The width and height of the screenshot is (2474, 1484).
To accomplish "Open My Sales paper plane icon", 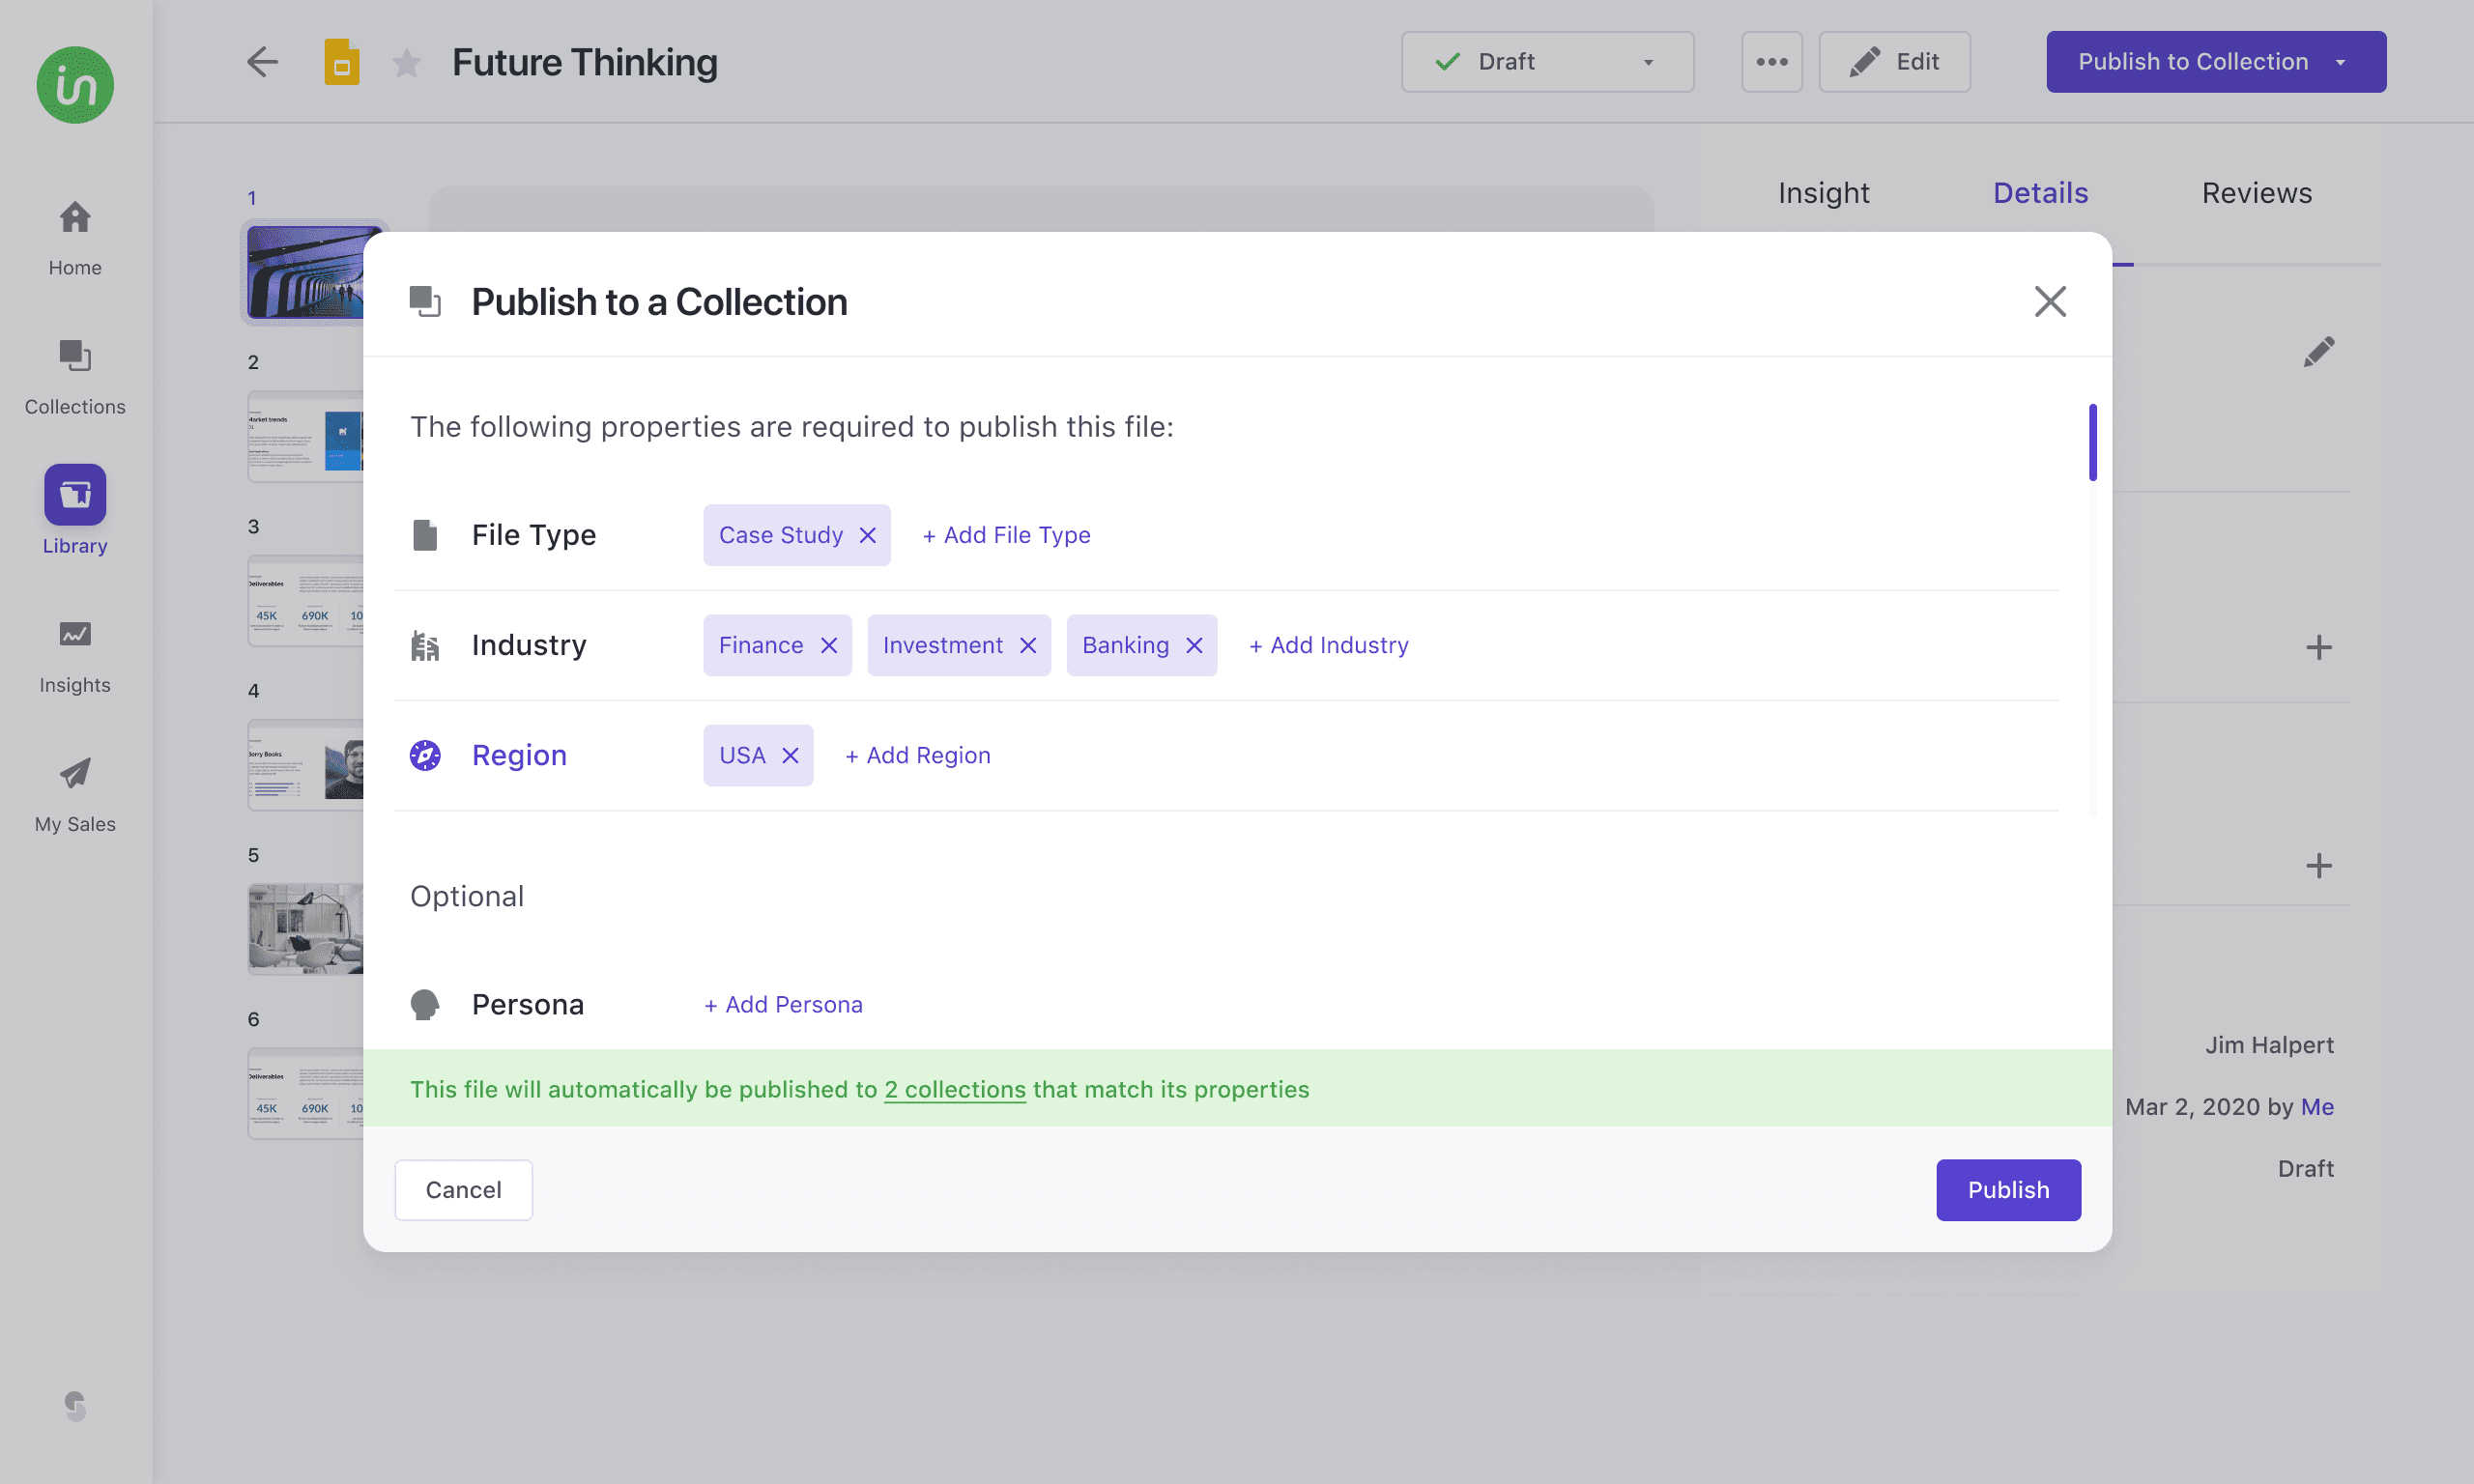I will pyautogui.click(x=75, y=773).
